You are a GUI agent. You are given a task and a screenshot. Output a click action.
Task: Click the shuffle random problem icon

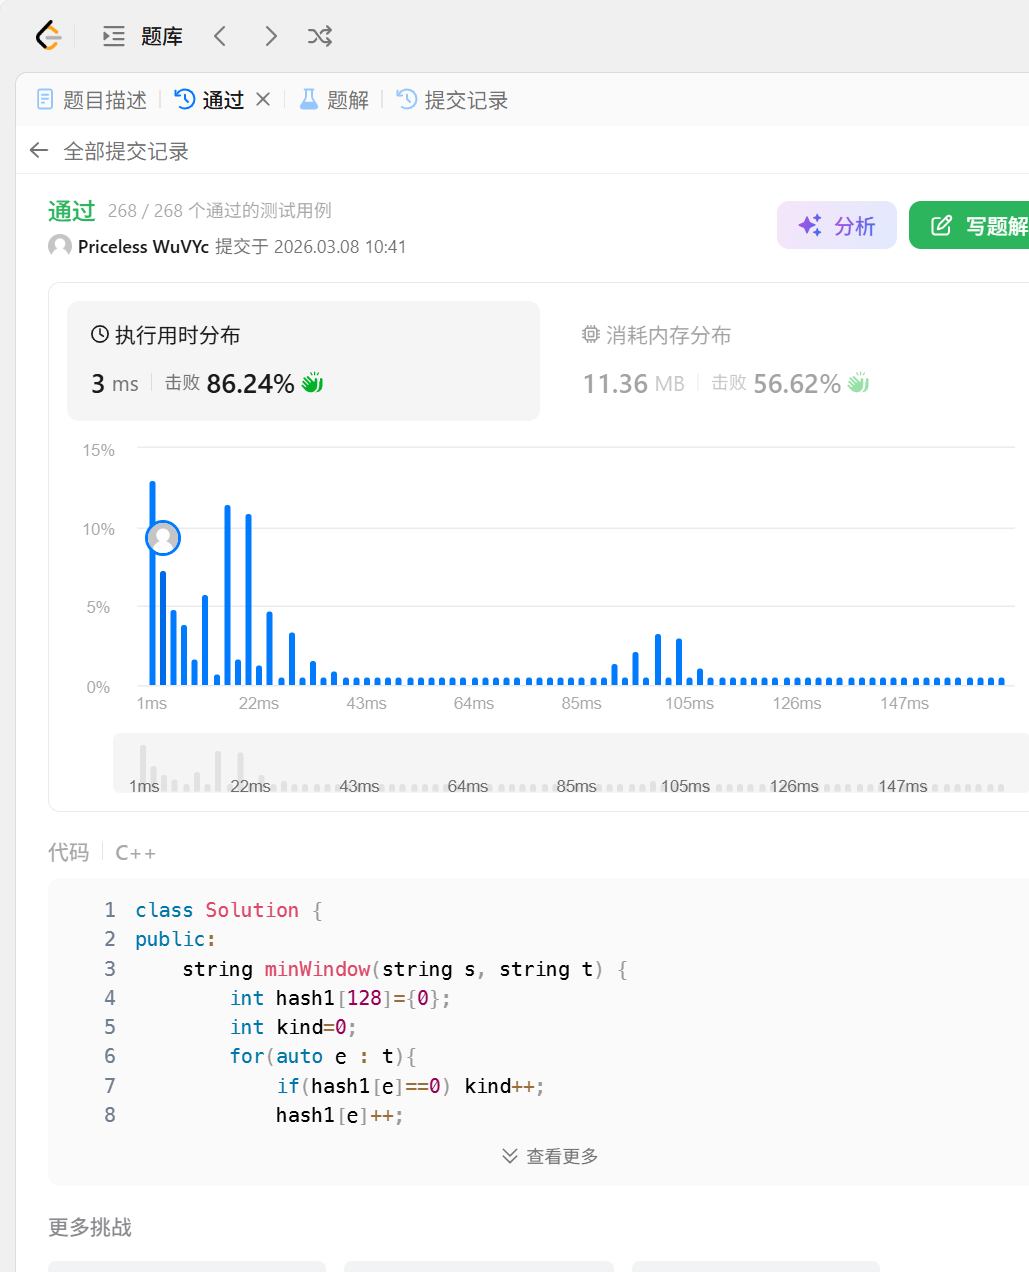(320, 37)
